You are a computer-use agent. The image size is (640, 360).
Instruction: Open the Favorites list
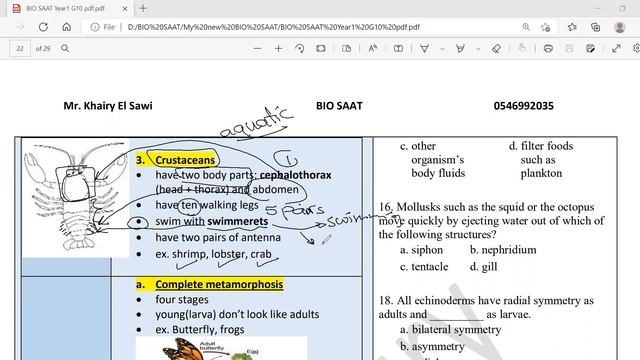(572, 27)
